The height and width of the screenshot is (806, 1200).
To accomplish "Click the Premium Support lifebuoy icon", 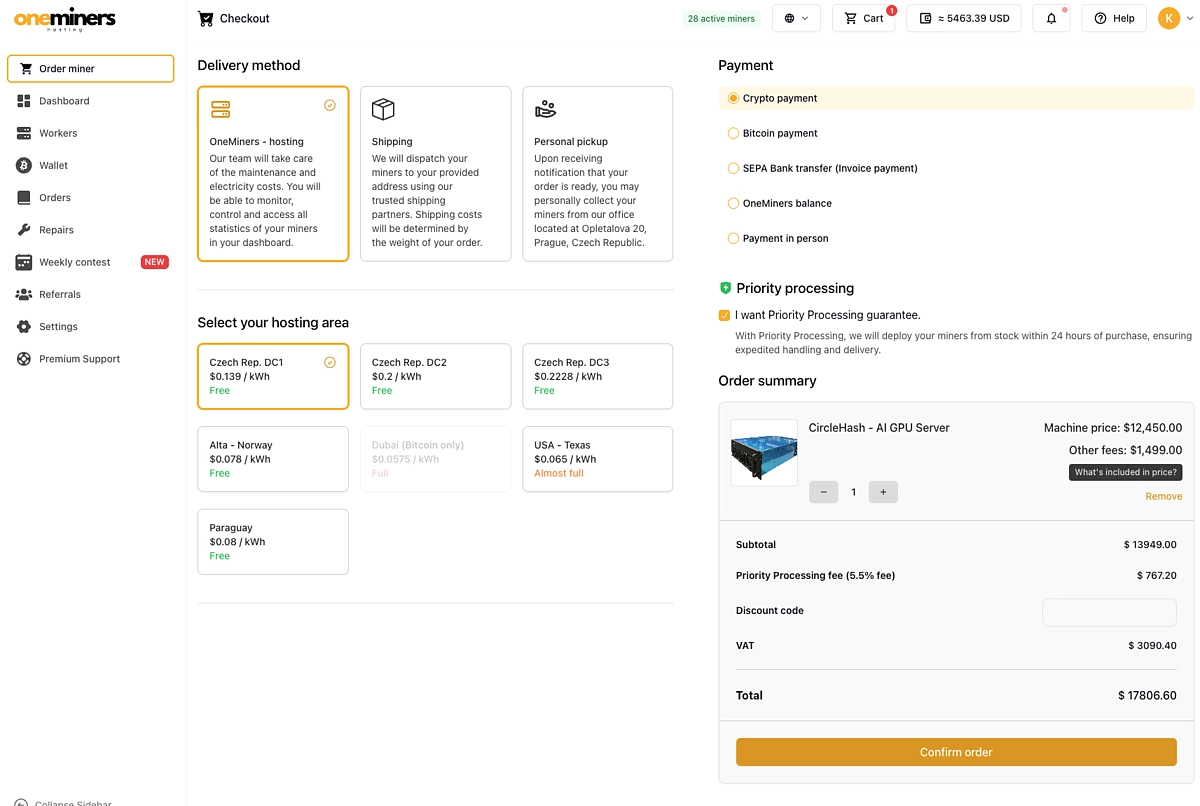I will 24,359.
